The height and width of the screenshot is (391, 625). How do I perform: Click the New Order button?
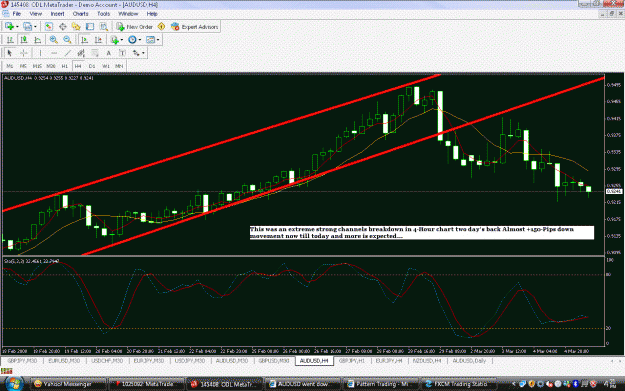(x=135, y=27)
